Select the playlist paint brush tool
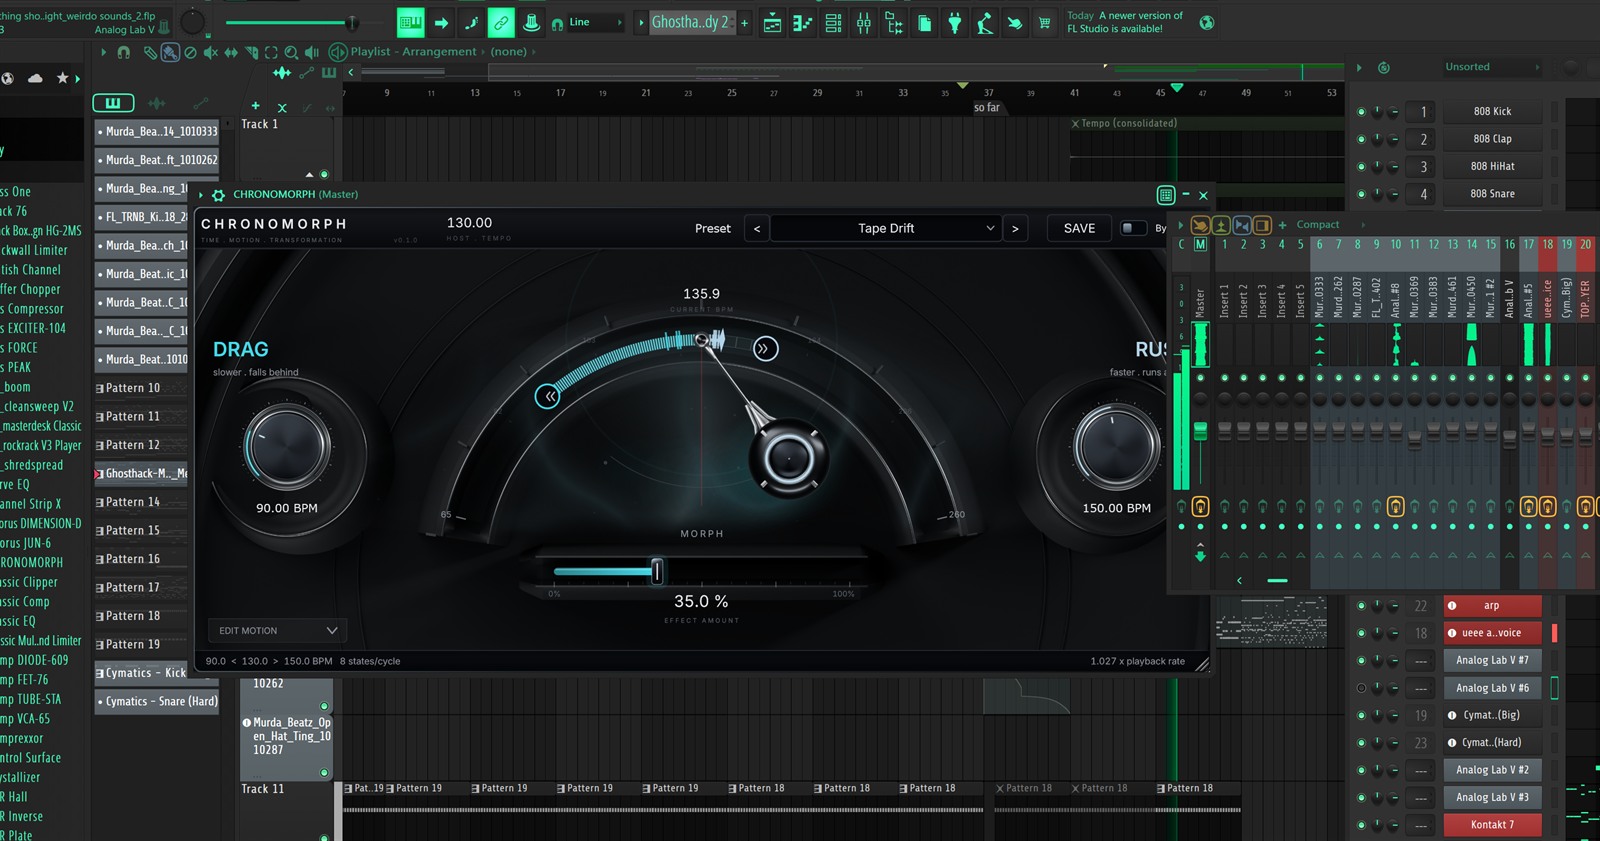 170,52
